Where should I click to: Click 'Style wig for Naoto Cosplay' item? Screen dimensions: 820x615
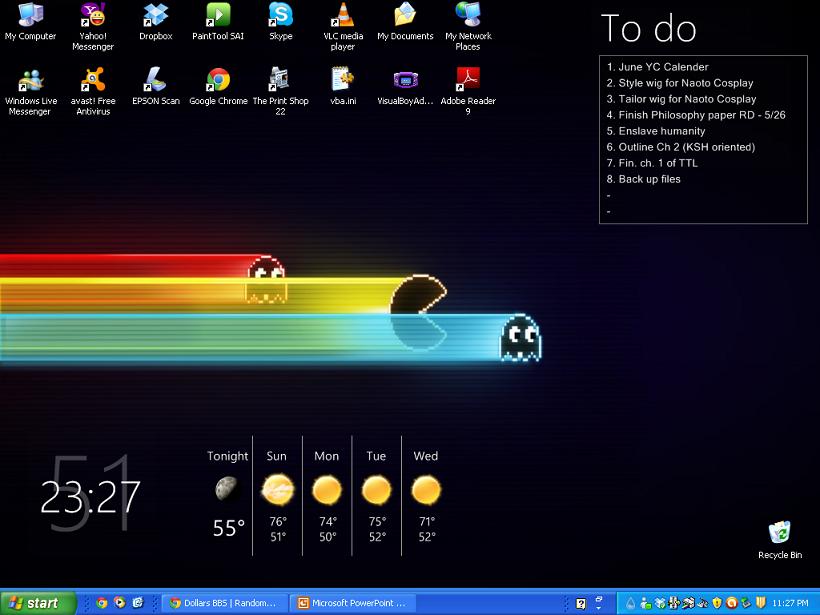coord(680,83)
